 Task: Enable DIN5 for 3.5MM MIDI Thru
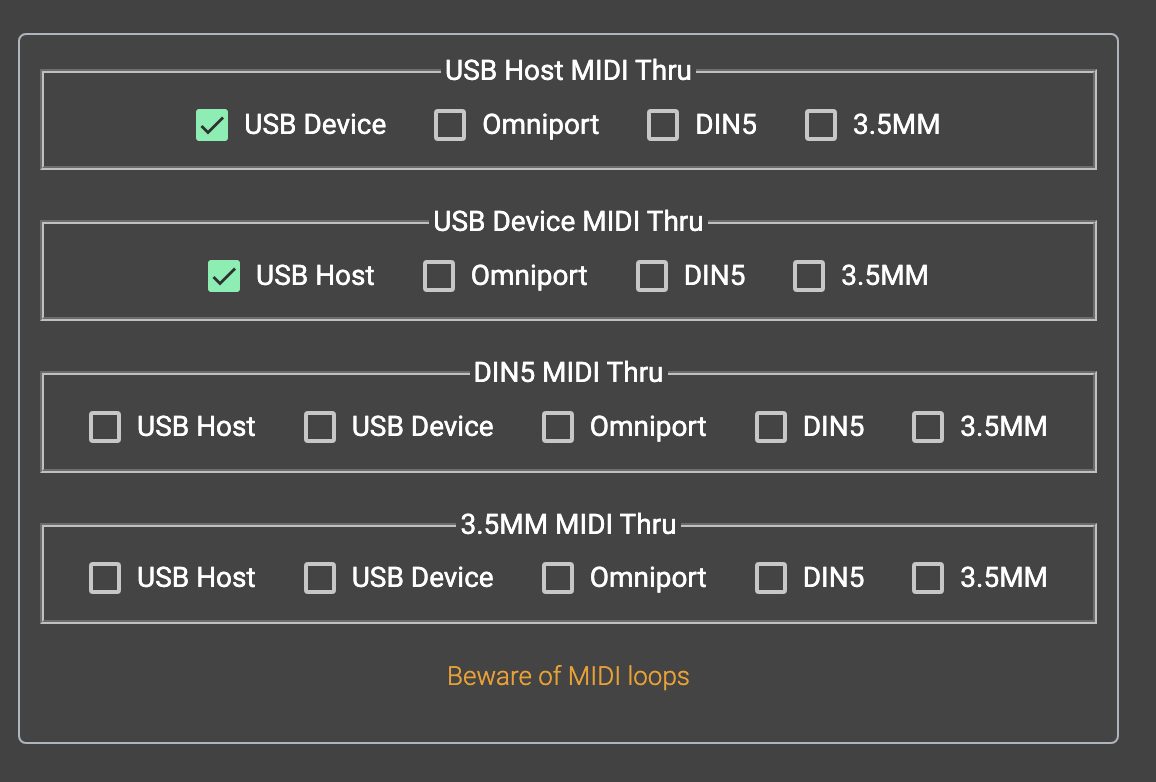pos(771,578)
